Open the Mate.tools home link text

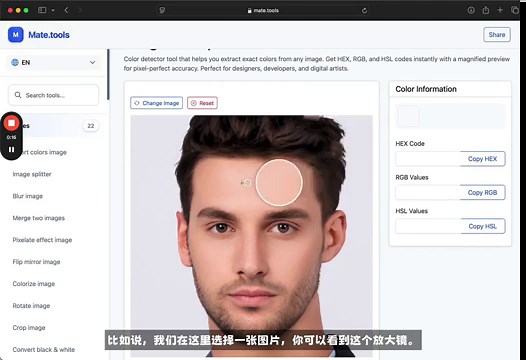(49, 35)
